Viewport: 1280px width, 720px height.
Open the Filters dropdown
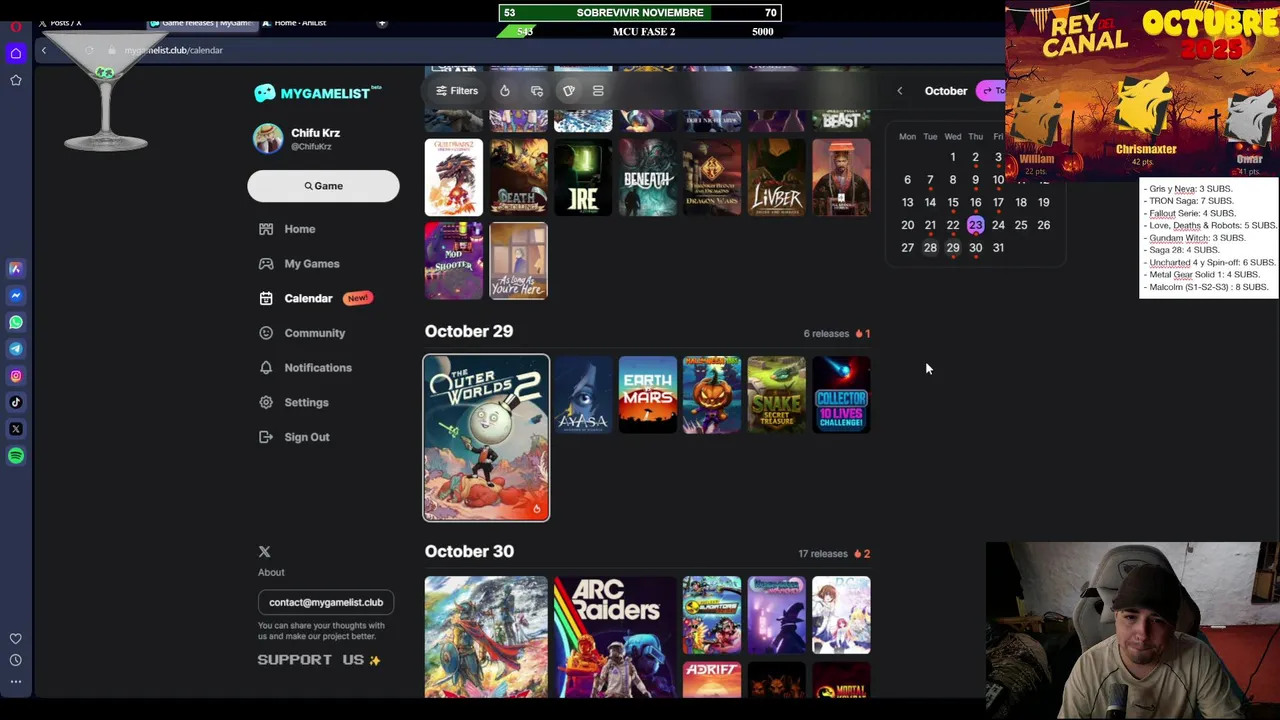(457, 91)
